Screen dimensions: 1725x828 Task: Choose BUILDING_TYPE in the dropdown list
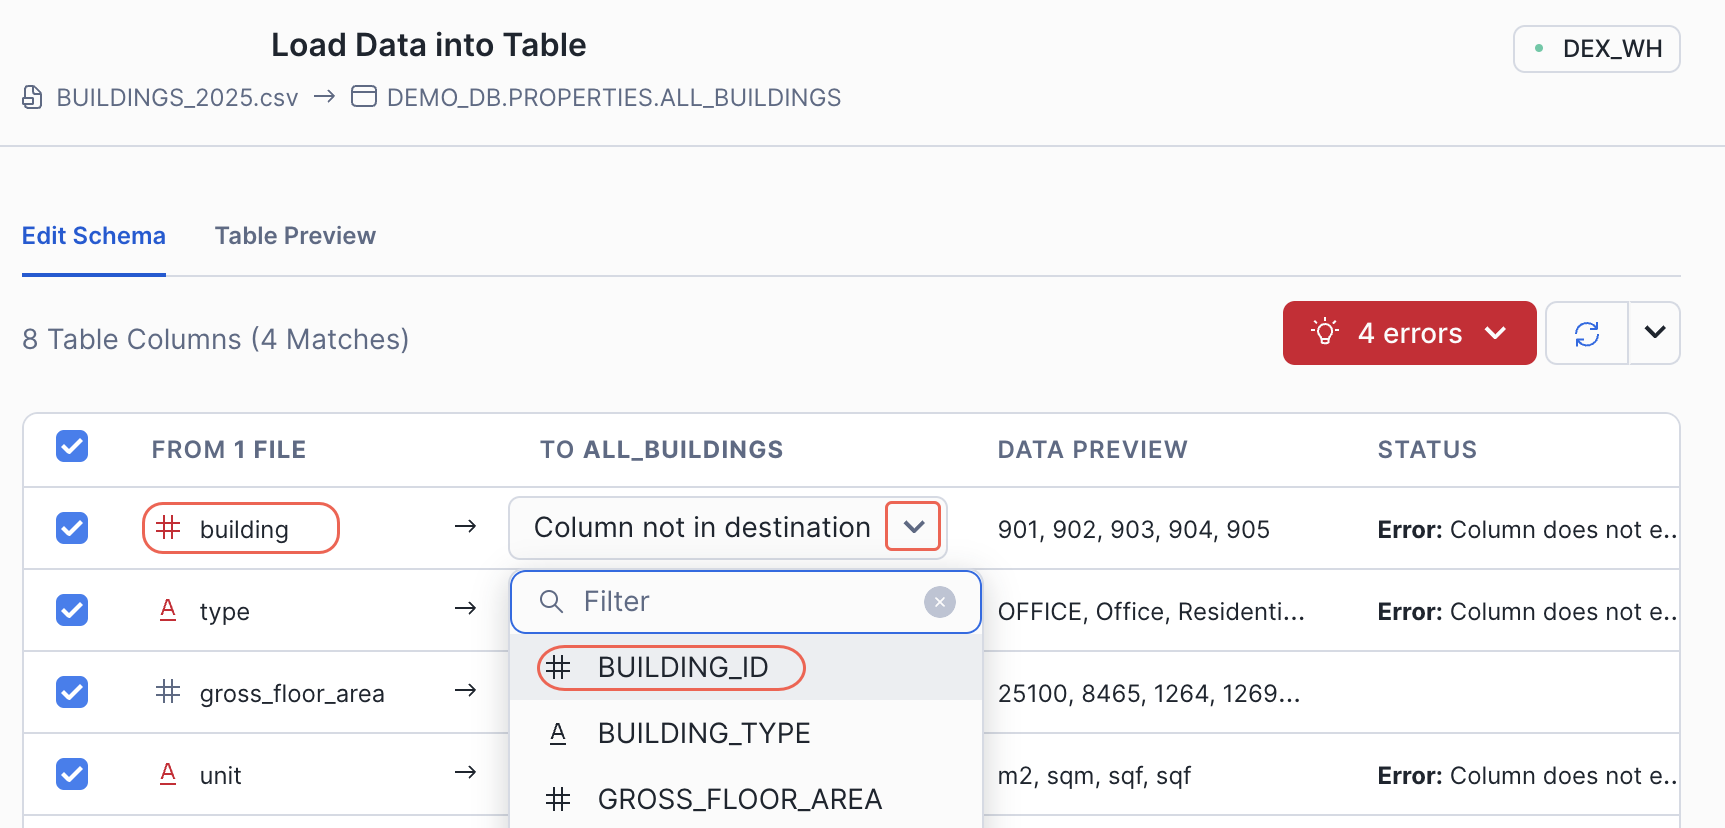[x=703, y=734]
